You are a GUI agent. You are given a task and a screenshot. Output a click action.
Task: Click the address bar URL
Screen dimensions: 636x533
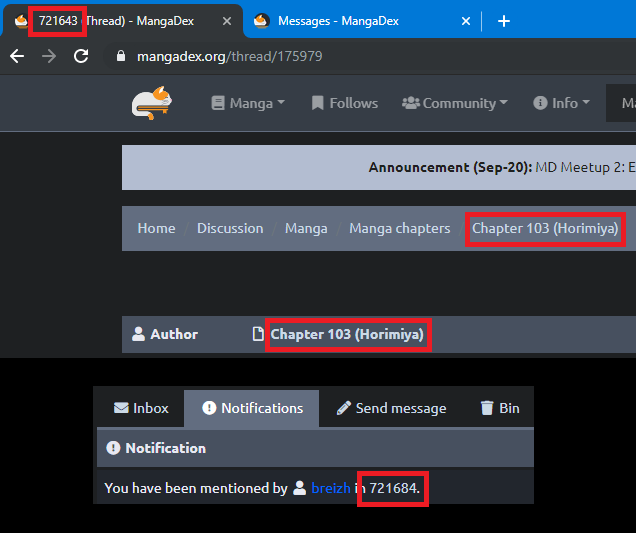(x=230, y=56)
